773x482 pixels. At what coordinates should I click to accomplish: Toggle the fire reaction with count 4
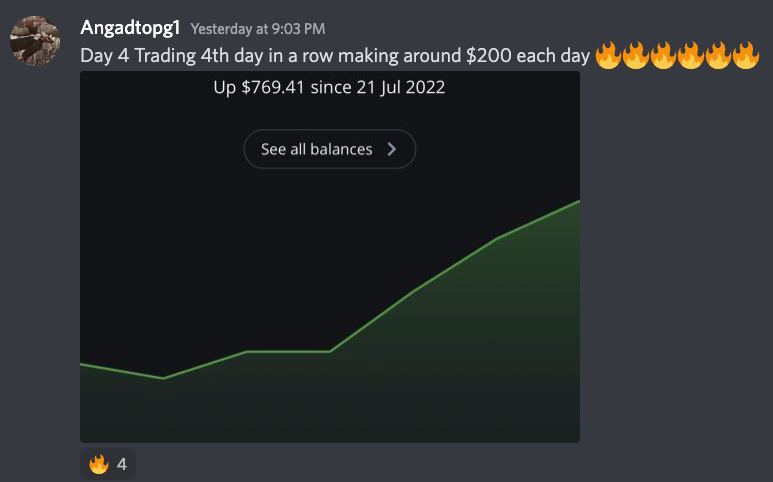(x=108, y=464)
